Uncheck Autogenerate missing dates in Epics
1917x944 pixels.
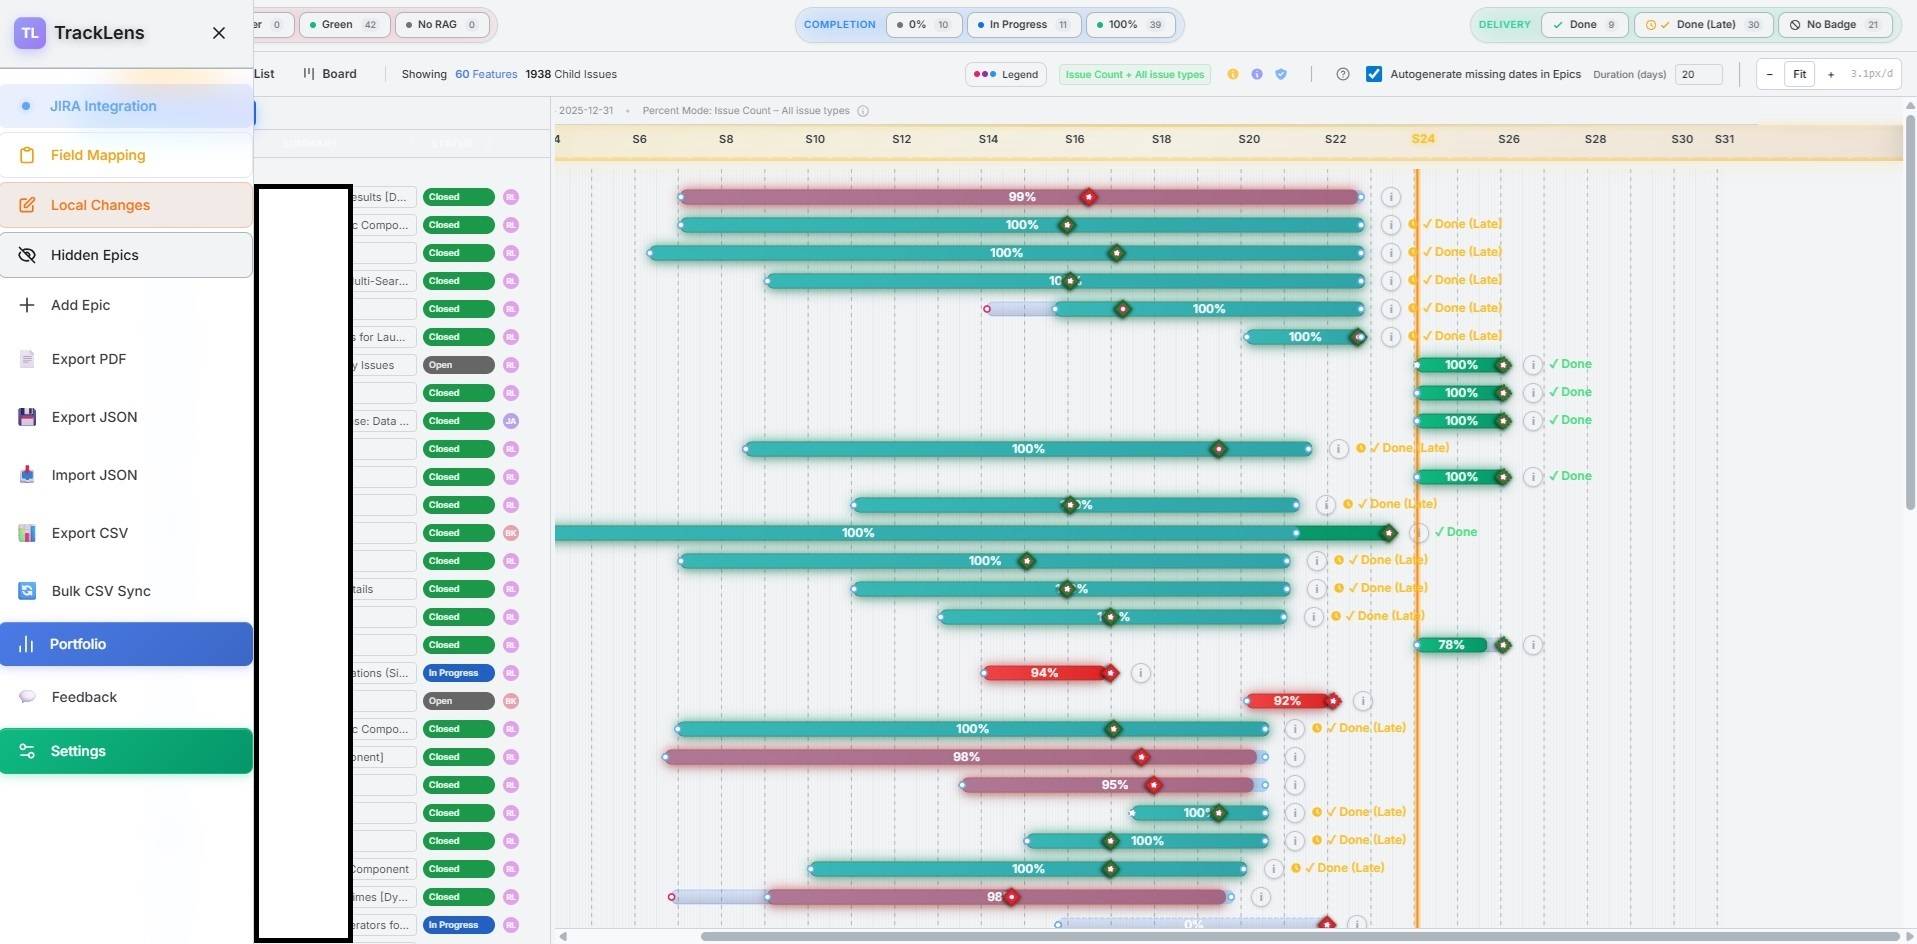1373,74
